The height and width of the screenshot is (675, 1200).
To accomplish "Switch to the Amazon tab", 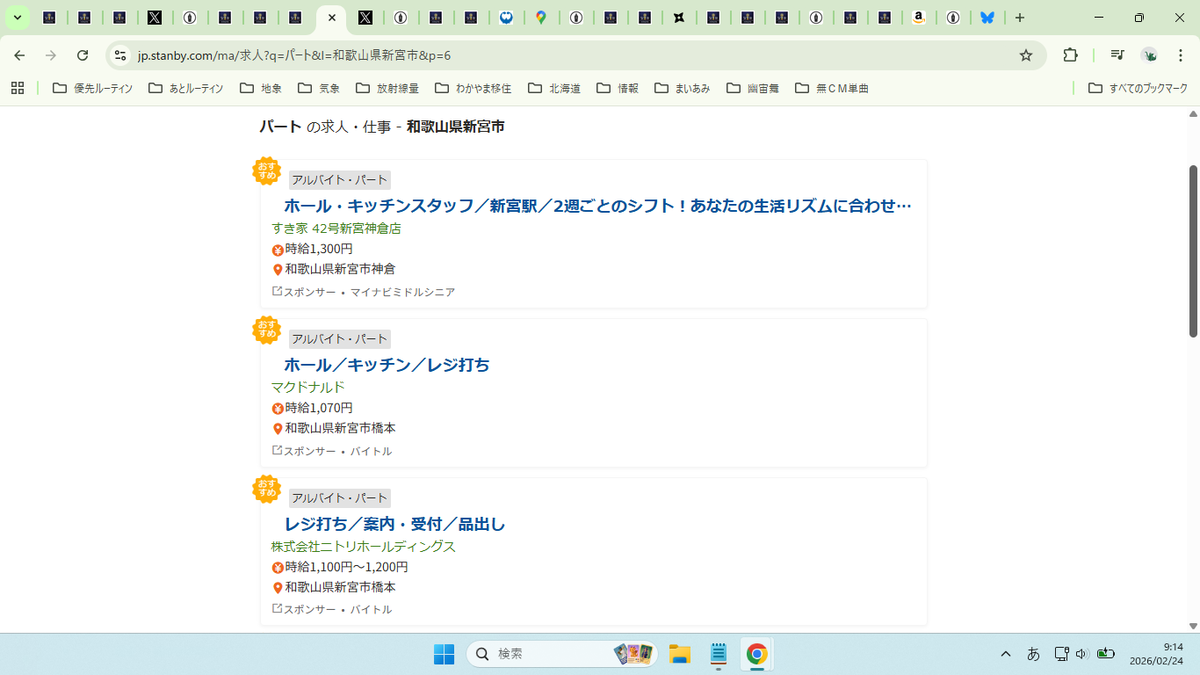I will pos(918,18).
